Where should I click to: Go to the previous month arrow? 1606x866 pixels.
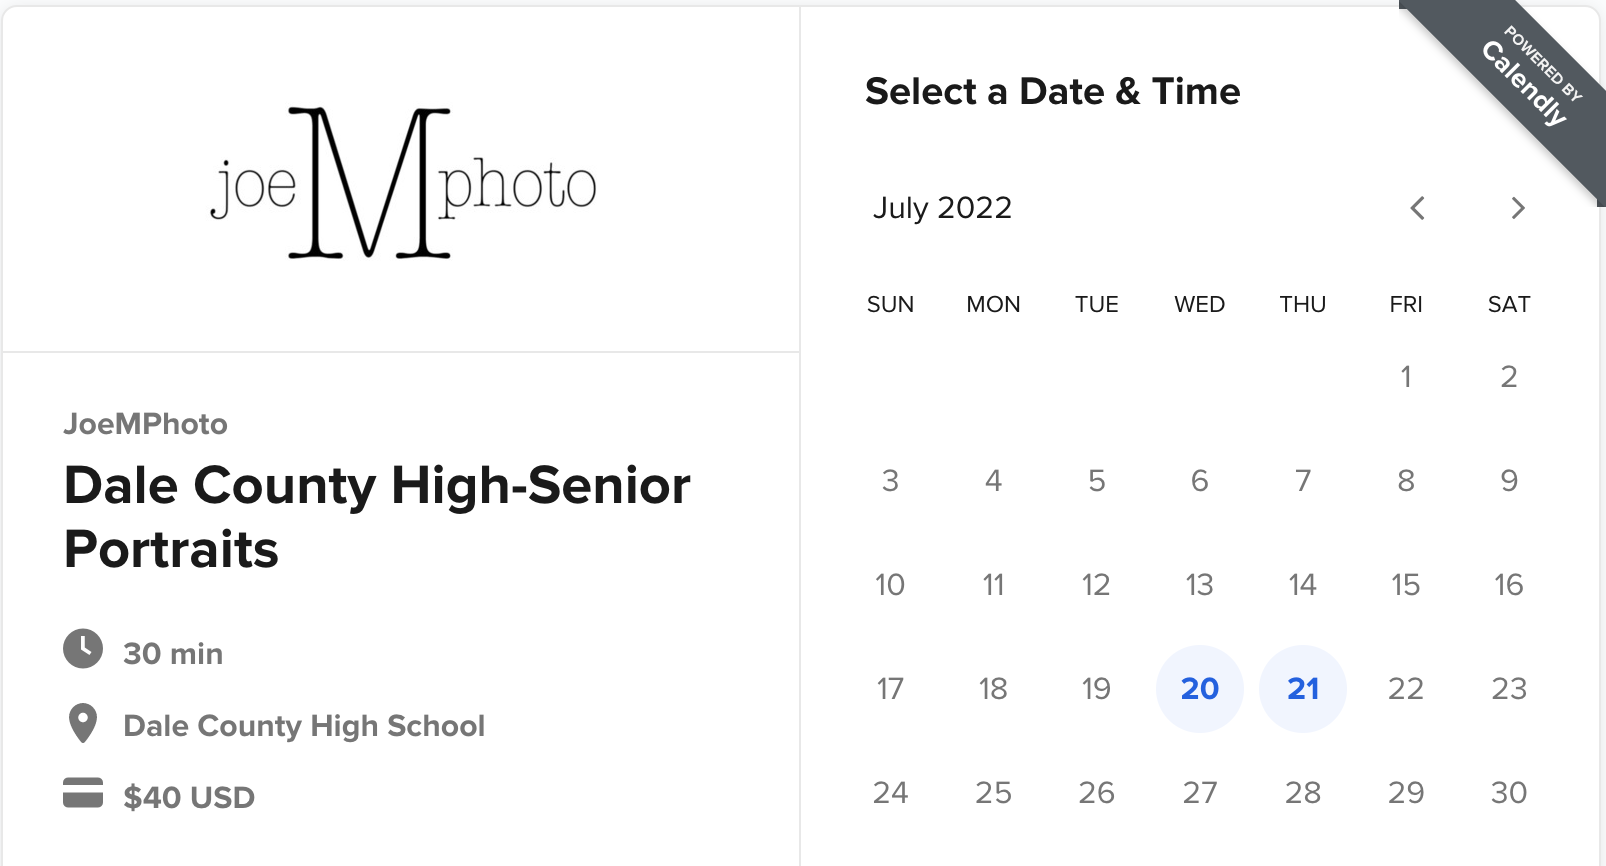pos(1417,208)
